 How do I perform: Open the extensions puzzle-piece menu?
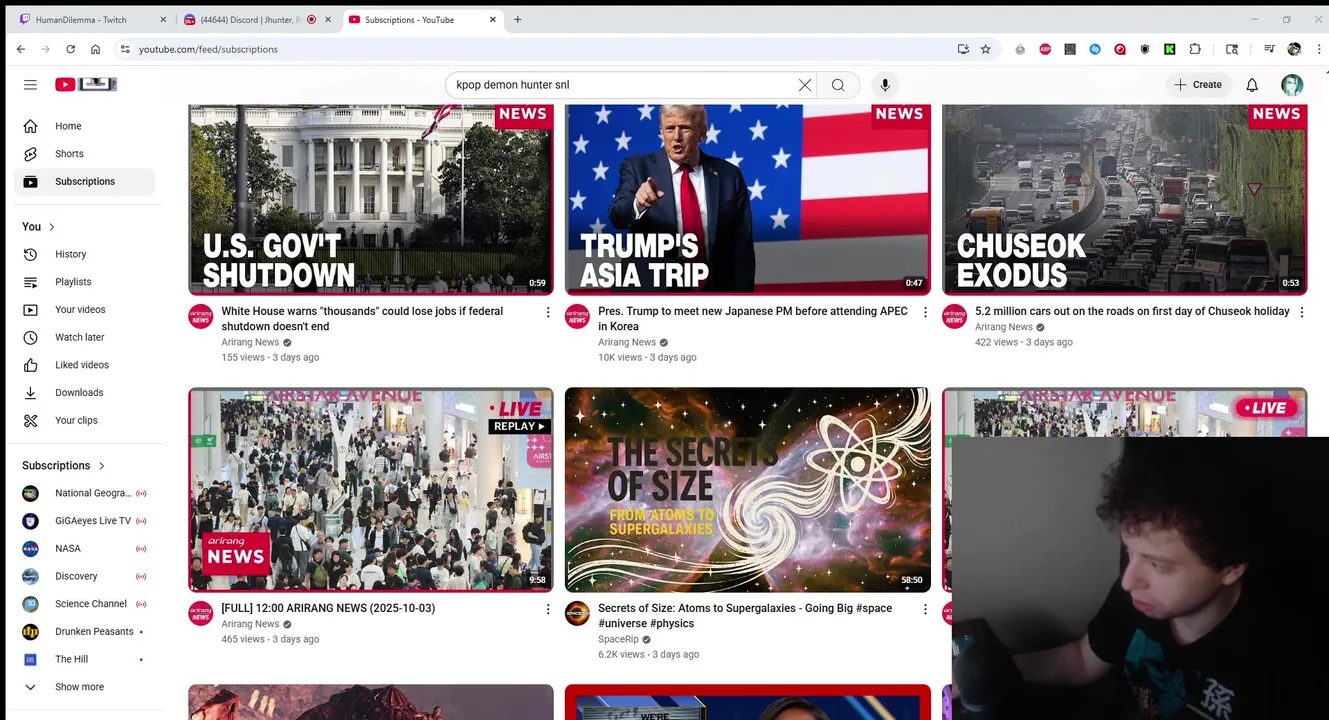pyautogui.click(x=1195, y=49)
